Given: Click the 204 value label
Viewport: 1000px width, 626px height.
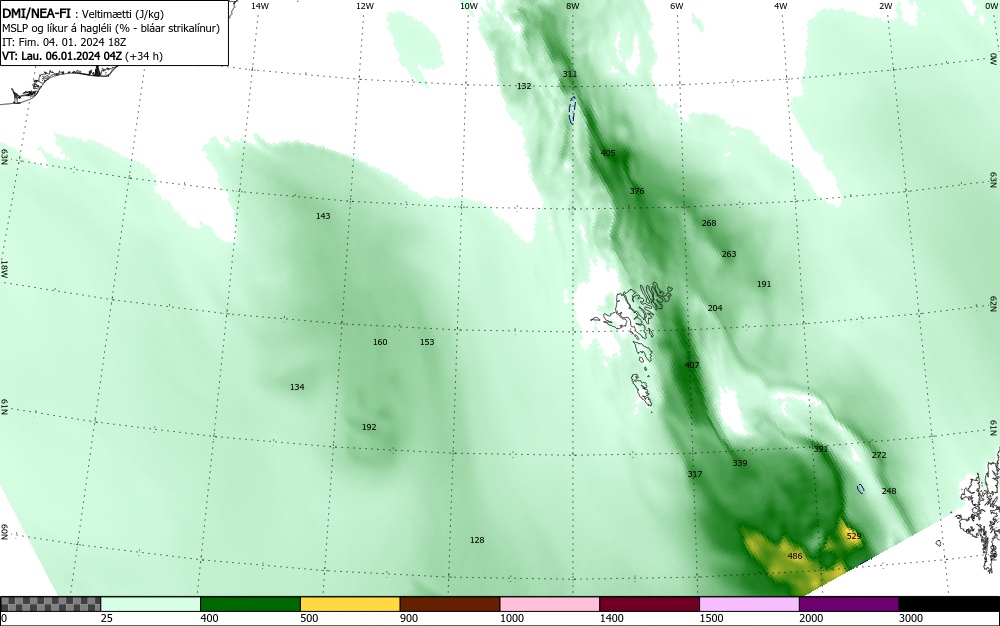Looking at the screenshot, I should (x=714, y=308).
